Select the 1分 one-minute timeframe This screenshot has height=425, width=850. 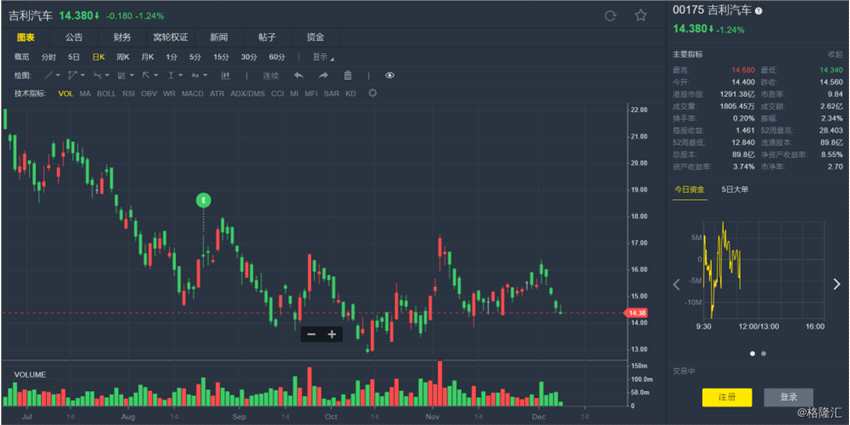coord(171,57)
